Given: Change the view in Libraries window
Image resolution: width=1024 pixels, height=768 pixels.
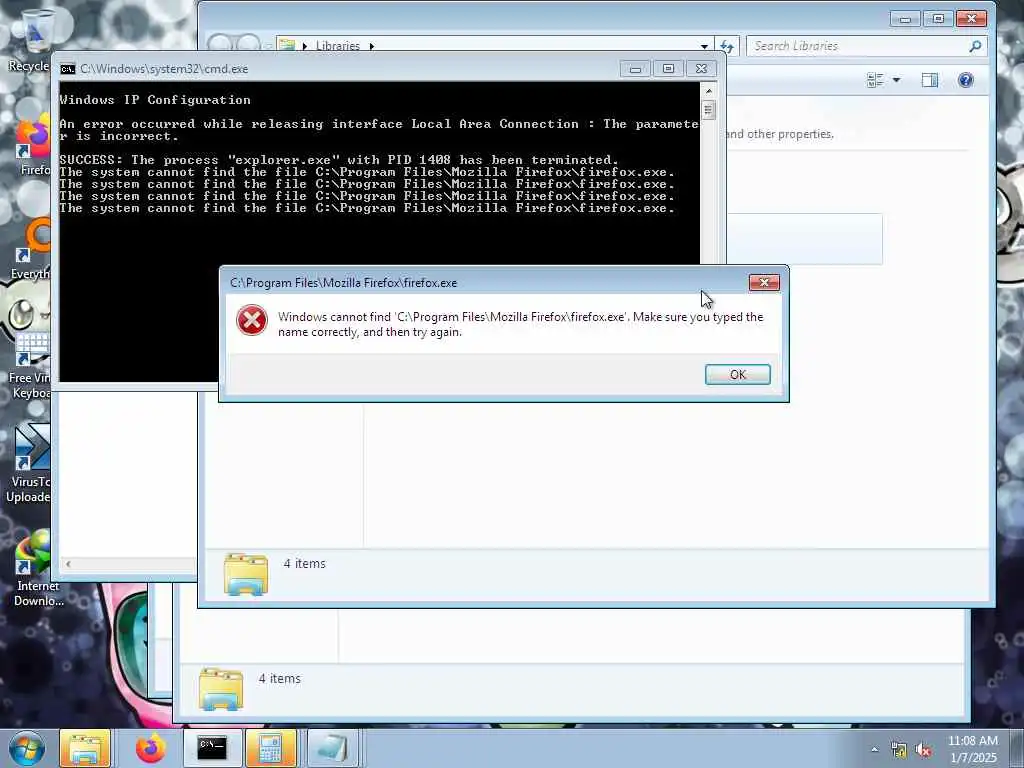Looking at the screenshot, I should click(875, 80).
